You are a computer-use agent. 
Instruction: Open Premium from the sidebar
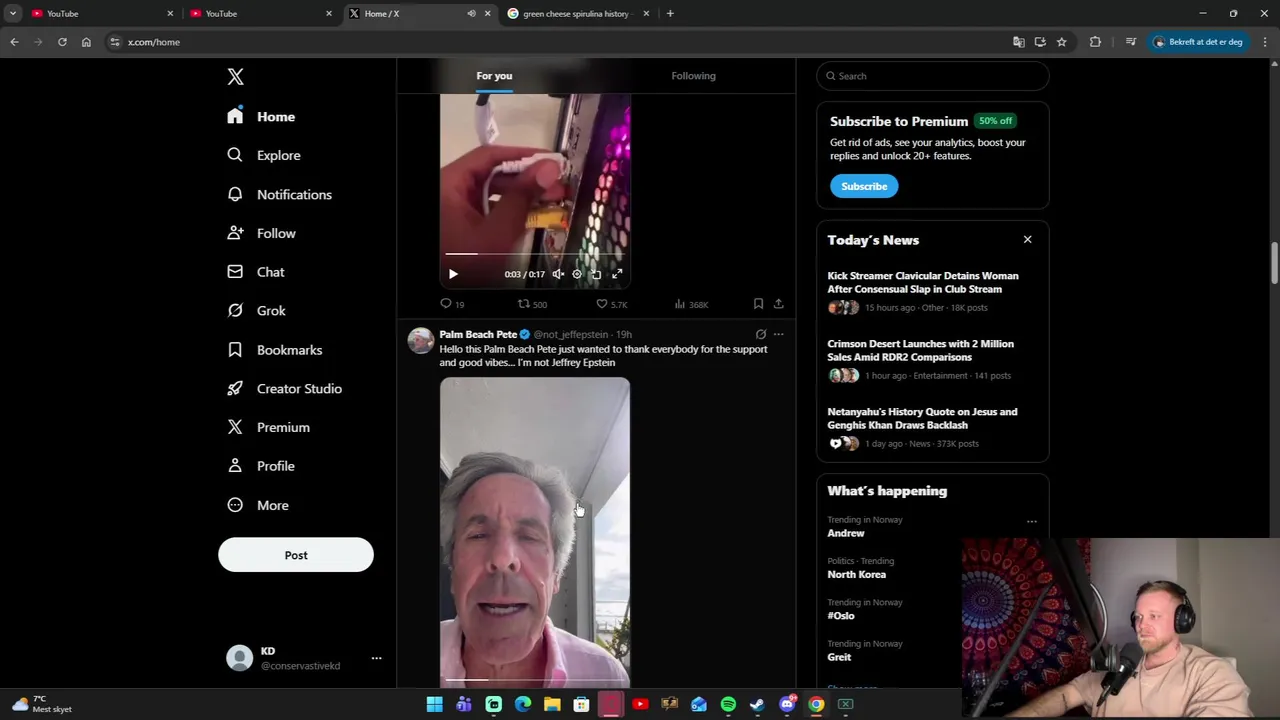[x=268, y=427]
